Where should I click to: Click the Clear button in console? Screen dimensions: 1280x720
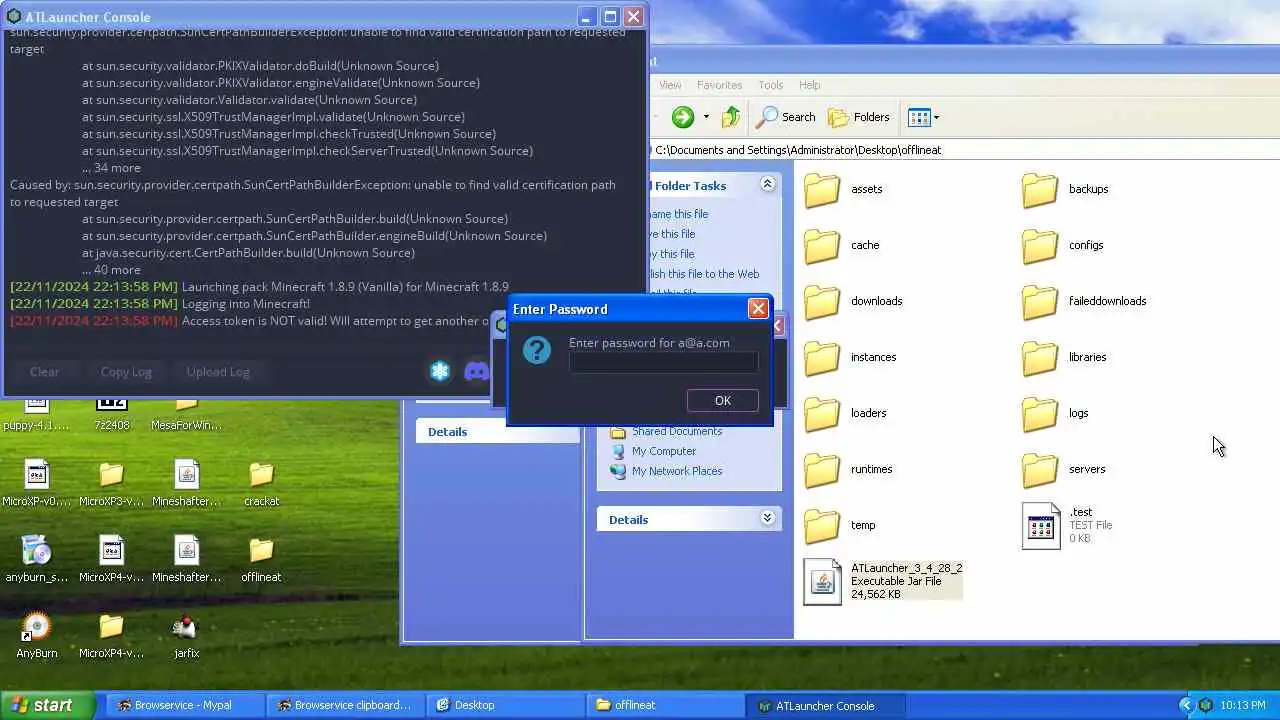[44, 371]
